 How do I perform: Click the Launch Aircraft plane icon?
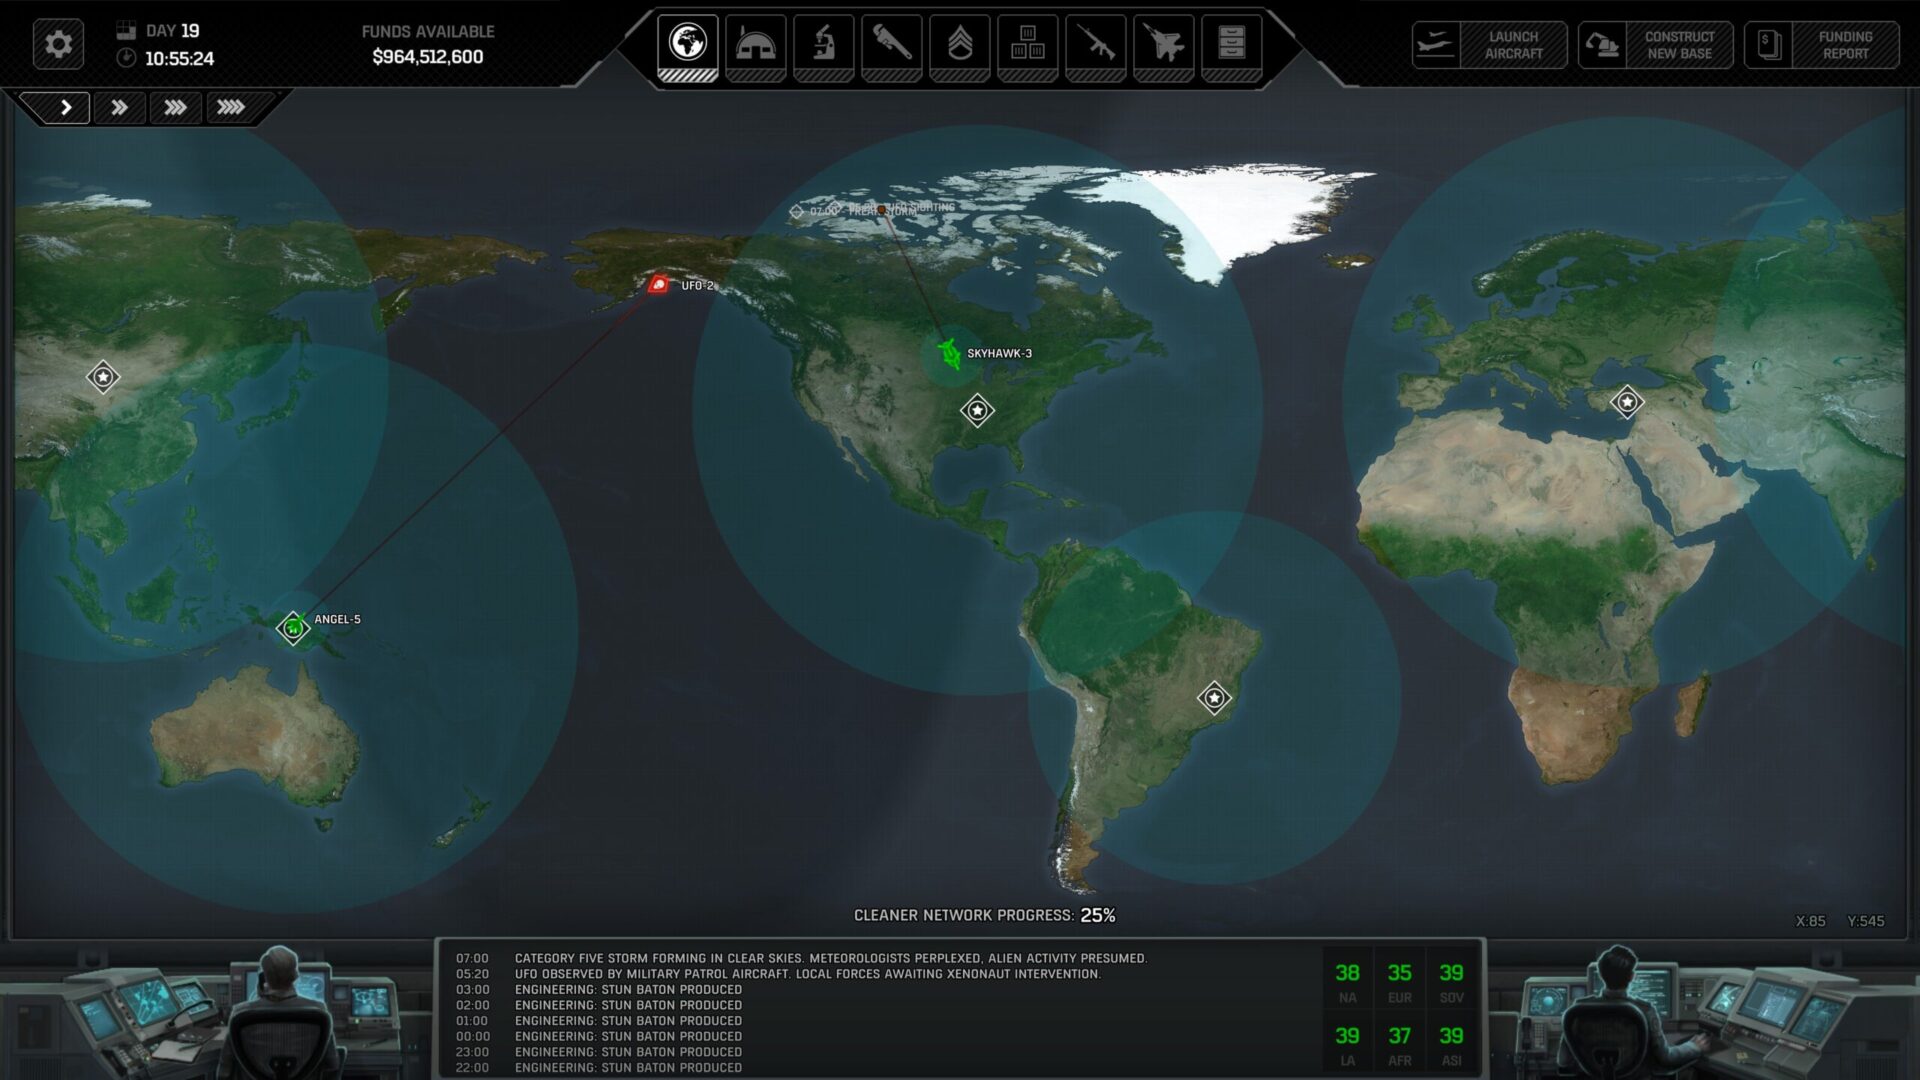point(1436,45)
